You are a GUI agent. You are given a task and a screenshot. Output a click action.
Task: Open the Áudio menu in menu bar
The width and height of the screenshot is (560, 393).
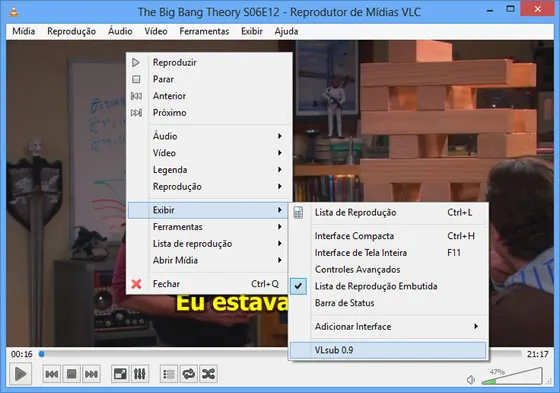[120, 31]
